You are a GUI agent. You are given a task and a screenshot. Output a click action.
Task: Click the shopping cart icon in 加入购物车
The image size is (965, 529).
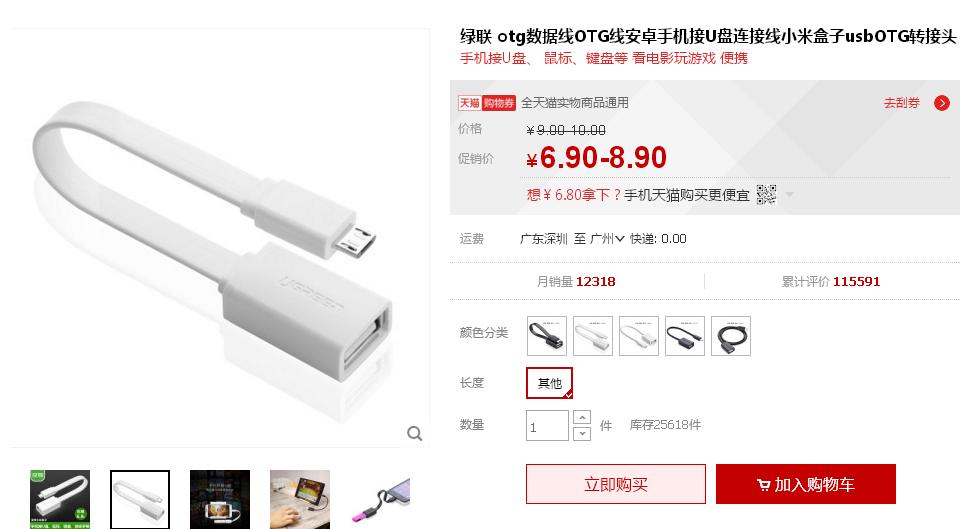763,485
